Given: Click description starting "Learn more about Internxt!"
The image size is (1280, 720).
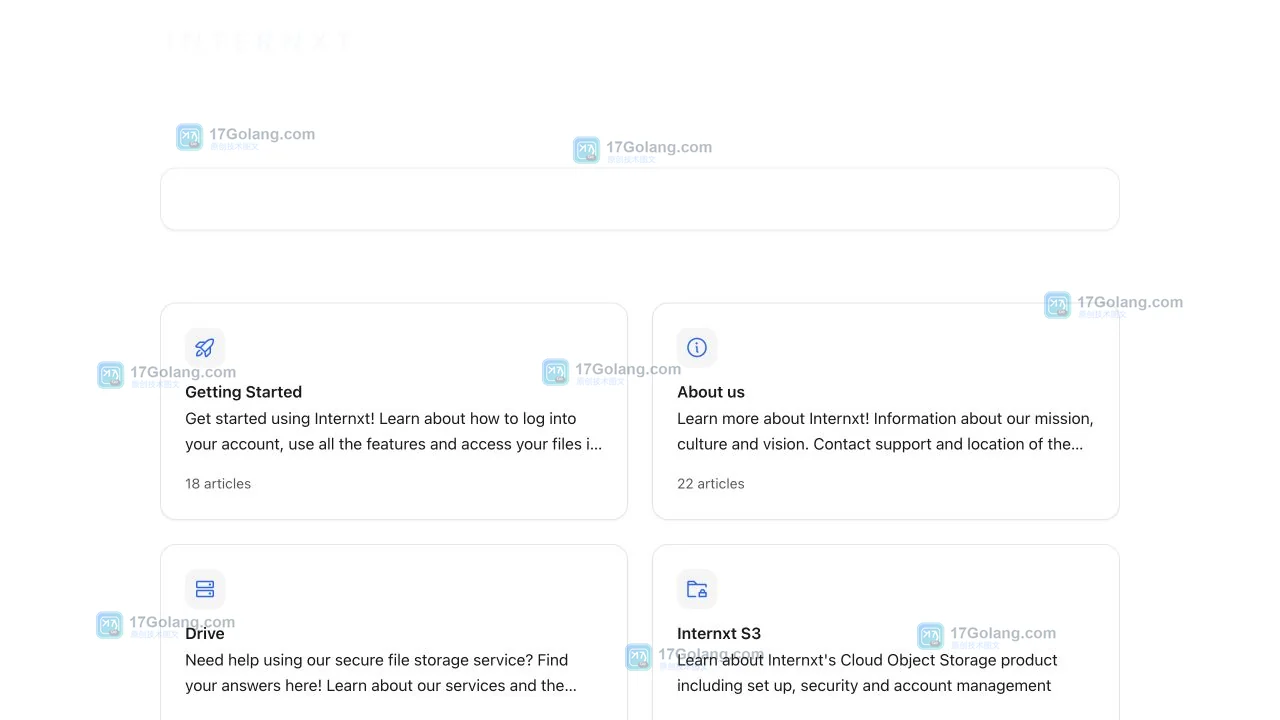Looking at the screenshot, I should coord(886,431).
